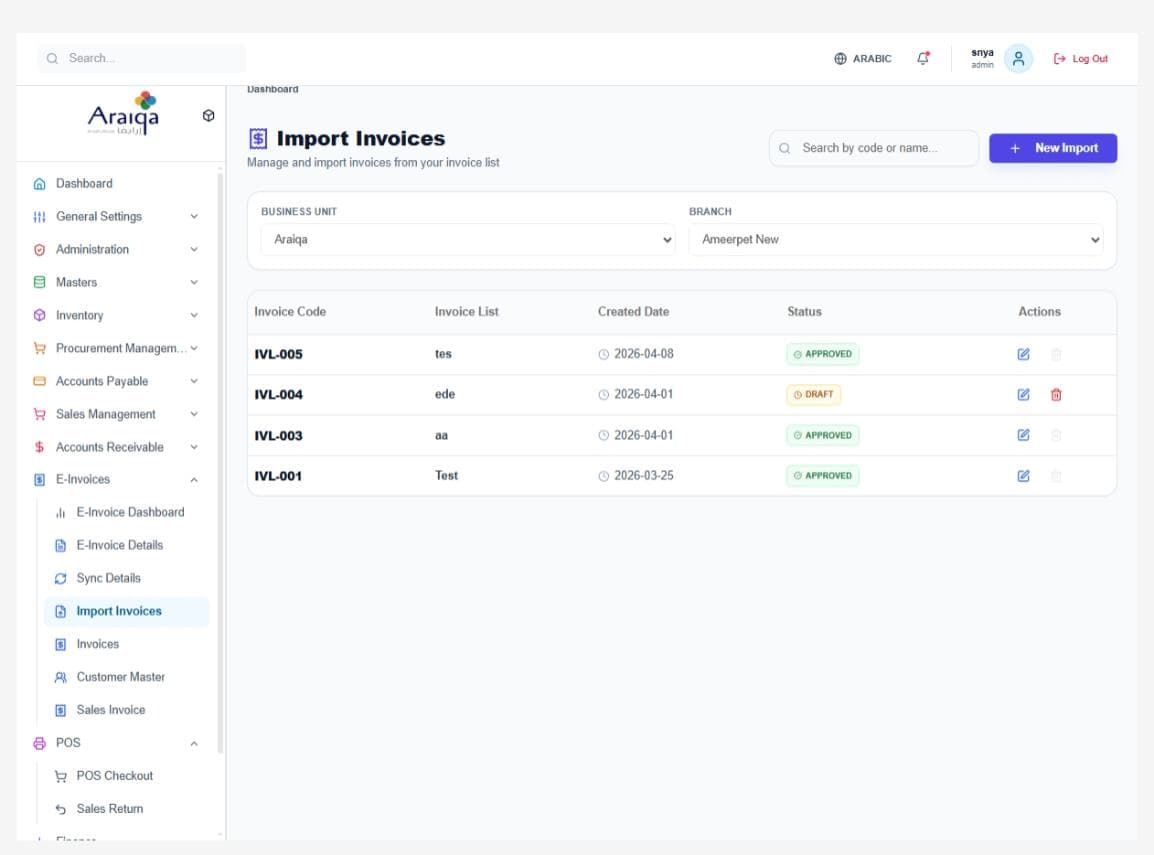Click invoice code IVL-005
Screen dimensions: 1154x855
coord(278,354)
